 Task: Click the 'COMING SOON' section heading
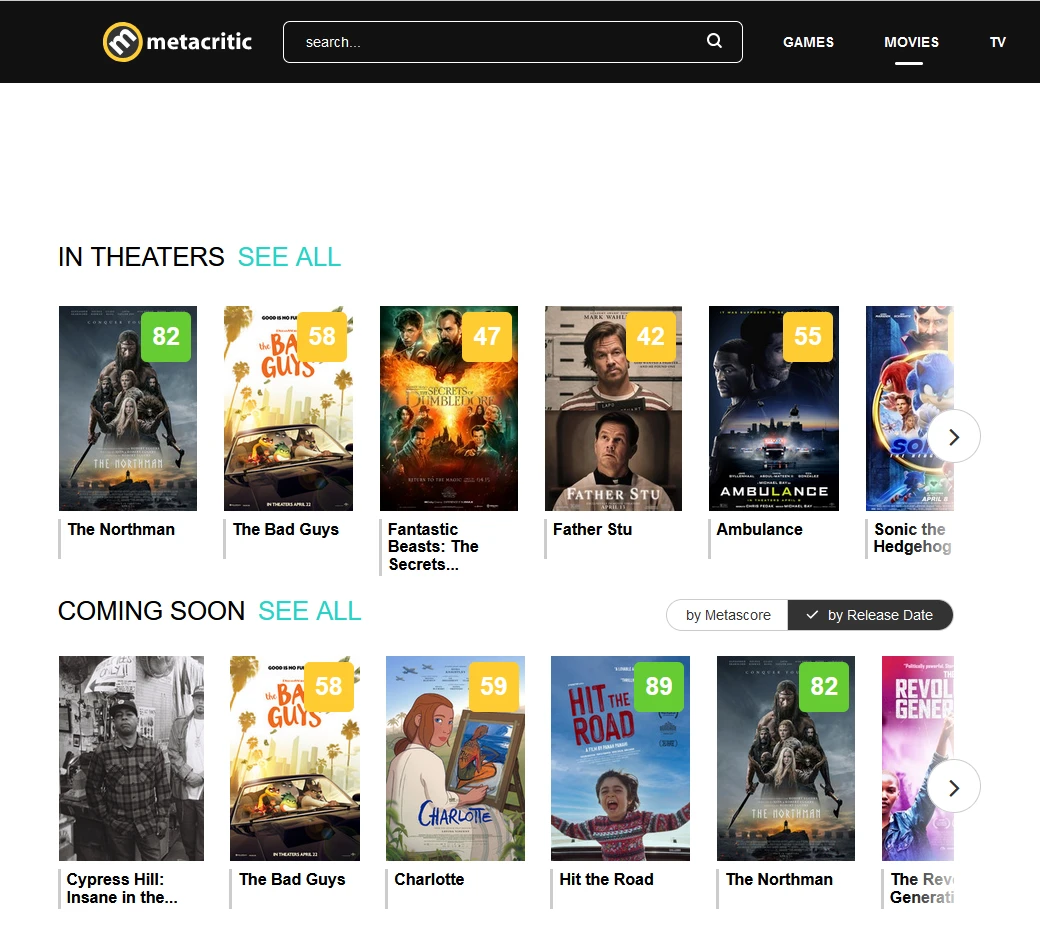click(x=151, y=611)
